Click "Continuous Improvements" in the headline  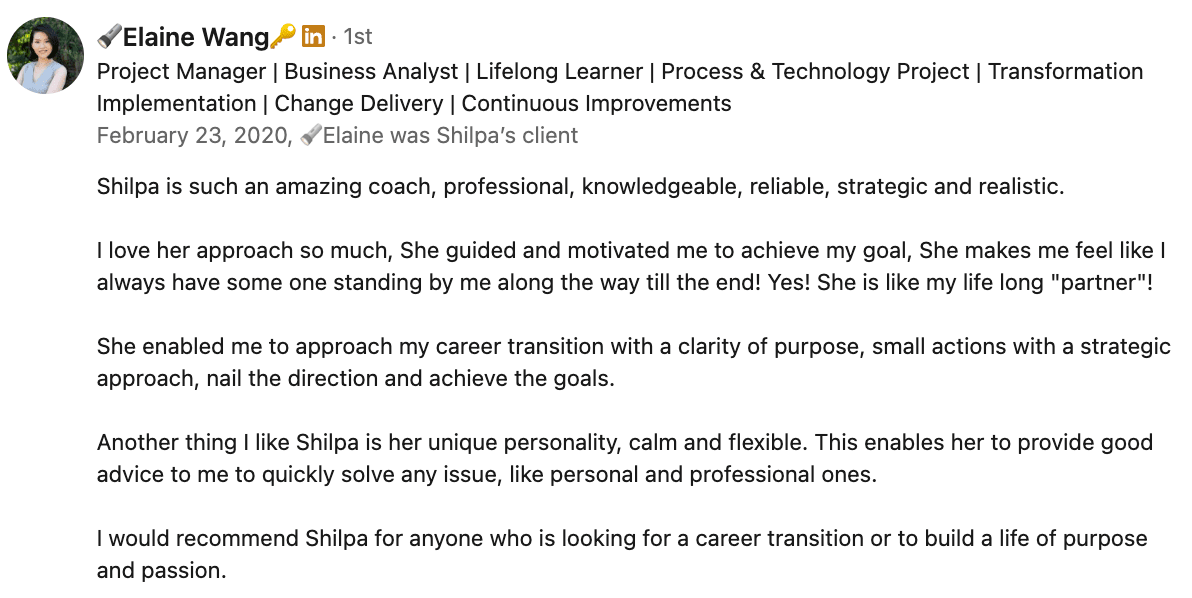click(596, 104)
